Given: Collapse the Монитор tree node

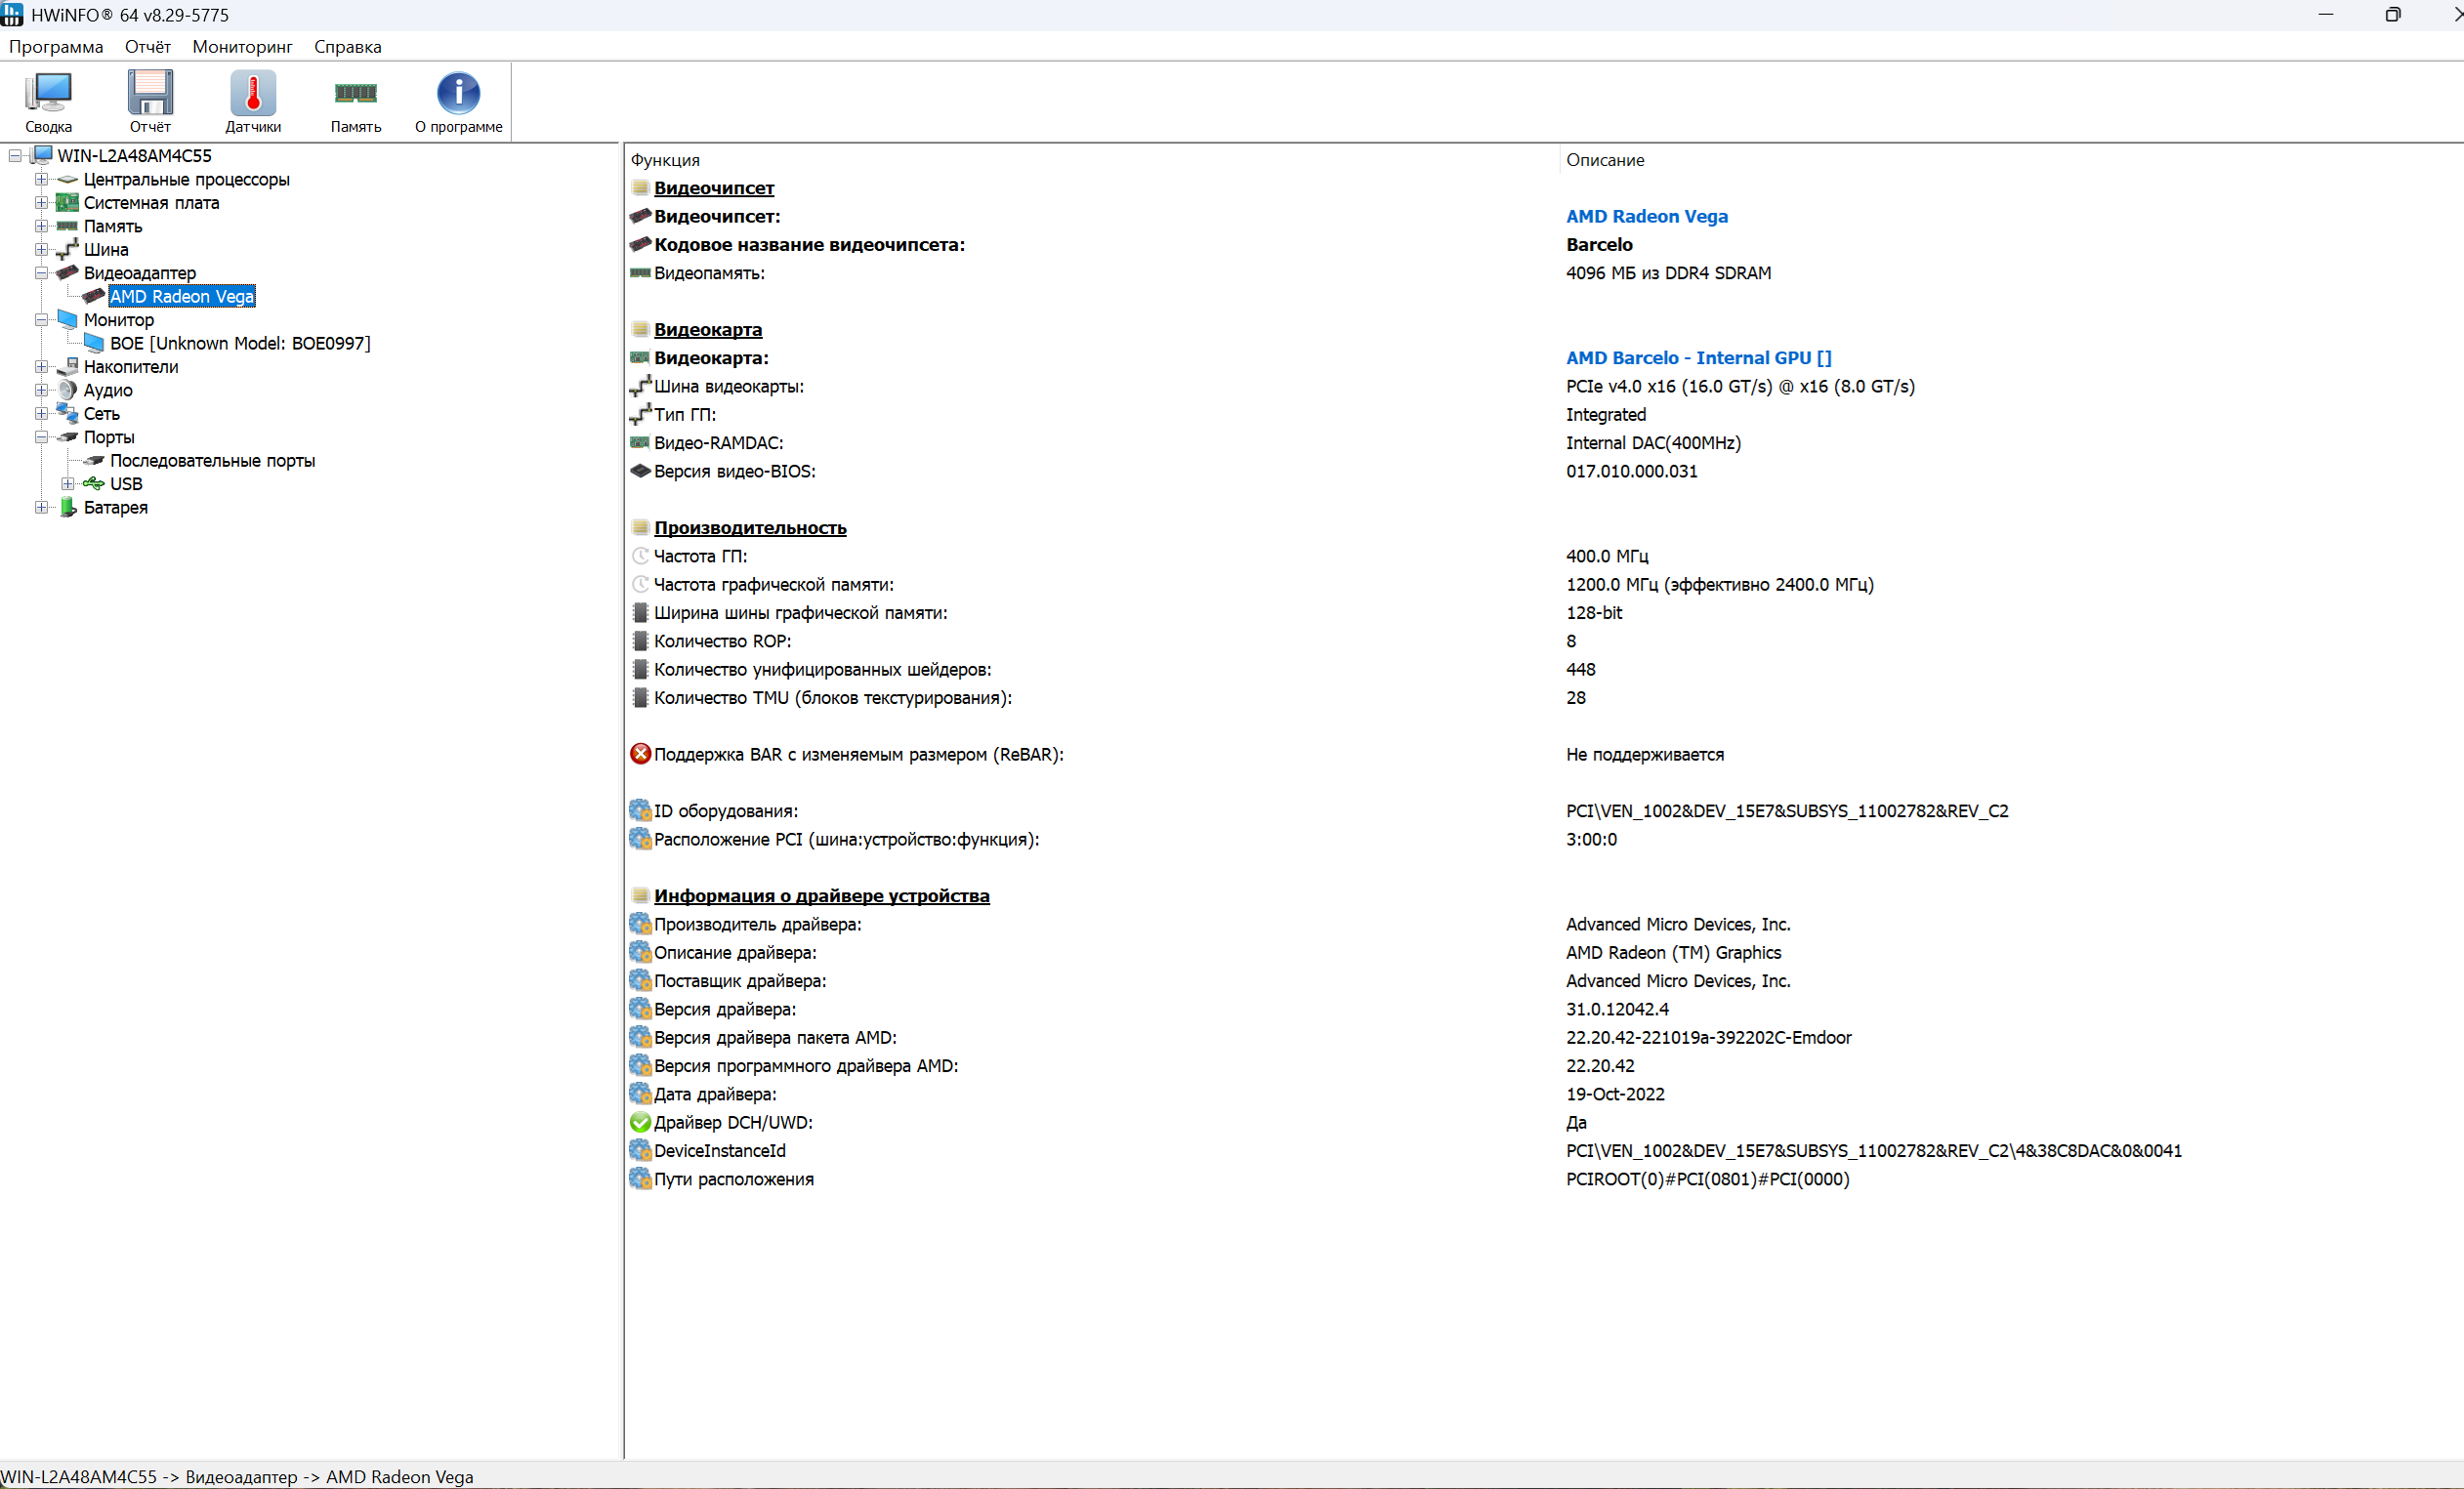Looking at the screenshot, I should pyautogui.click(x=41, y=320).
